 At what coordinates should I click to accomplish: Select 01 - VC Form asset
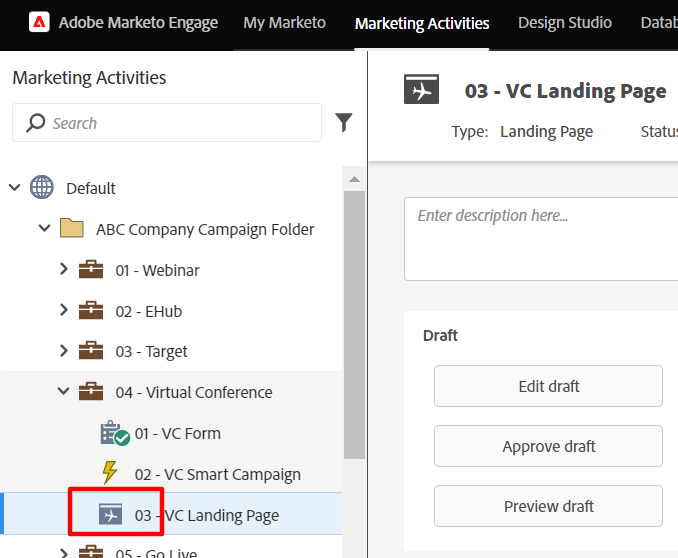[178, 433]
